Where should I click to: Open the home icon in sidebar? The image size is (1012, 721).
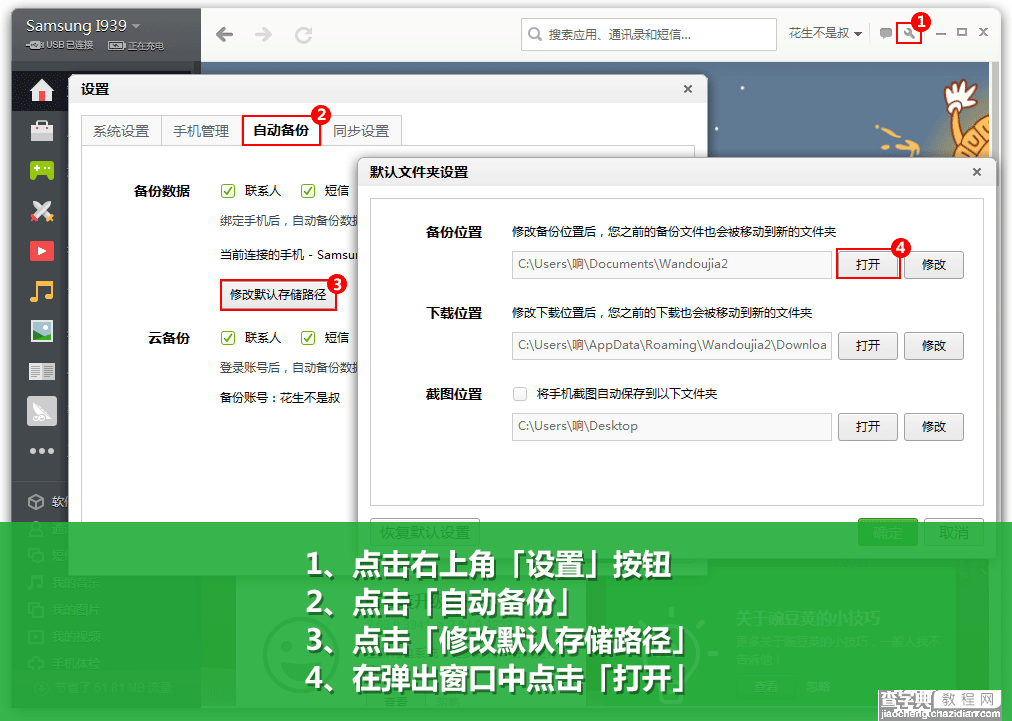(41, 90)
